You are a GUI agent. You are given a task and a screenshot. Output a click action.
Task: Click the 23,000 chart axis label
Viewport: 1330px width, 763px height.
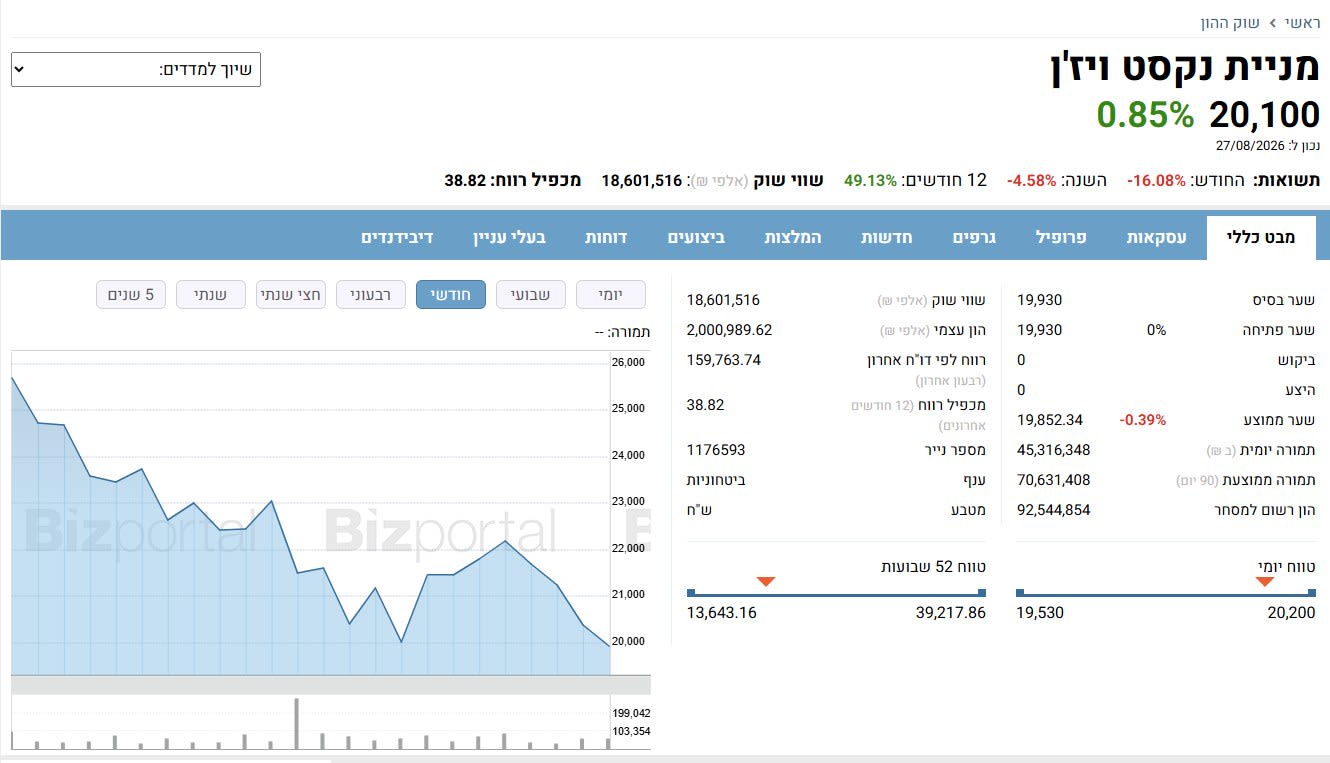pyautogui.click(x=628, y=501)
